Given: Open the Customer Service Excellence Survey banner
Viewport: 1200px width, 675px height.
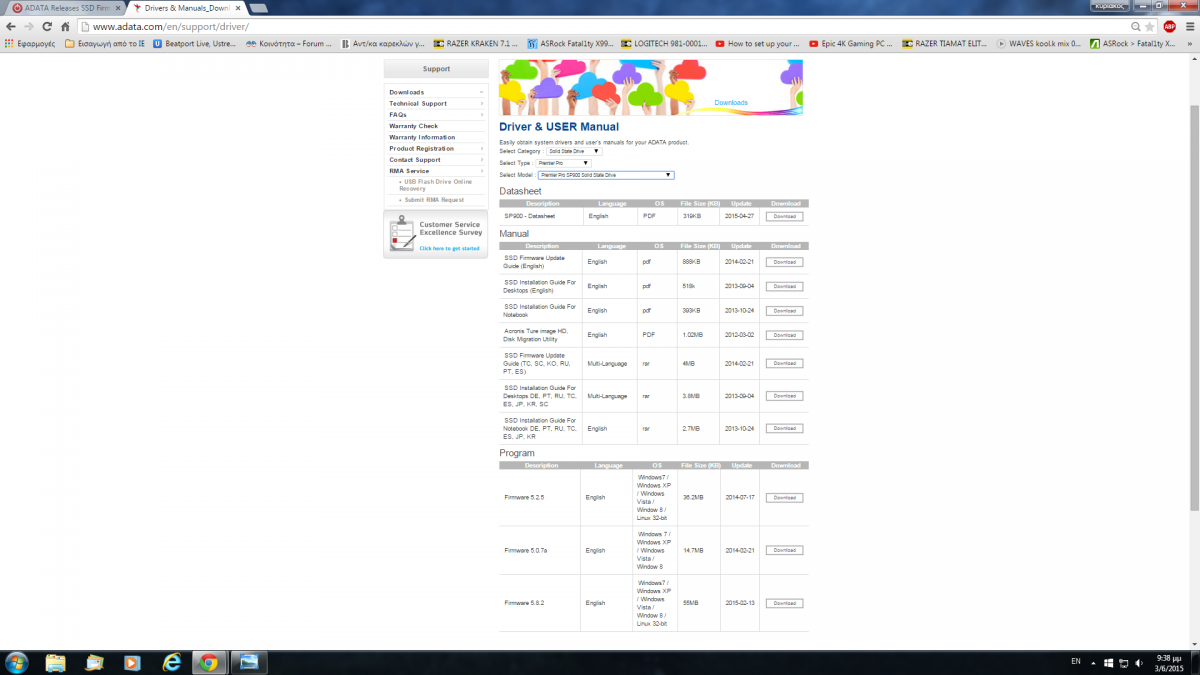Looking at the screenshot, I should tap(435, 235).
